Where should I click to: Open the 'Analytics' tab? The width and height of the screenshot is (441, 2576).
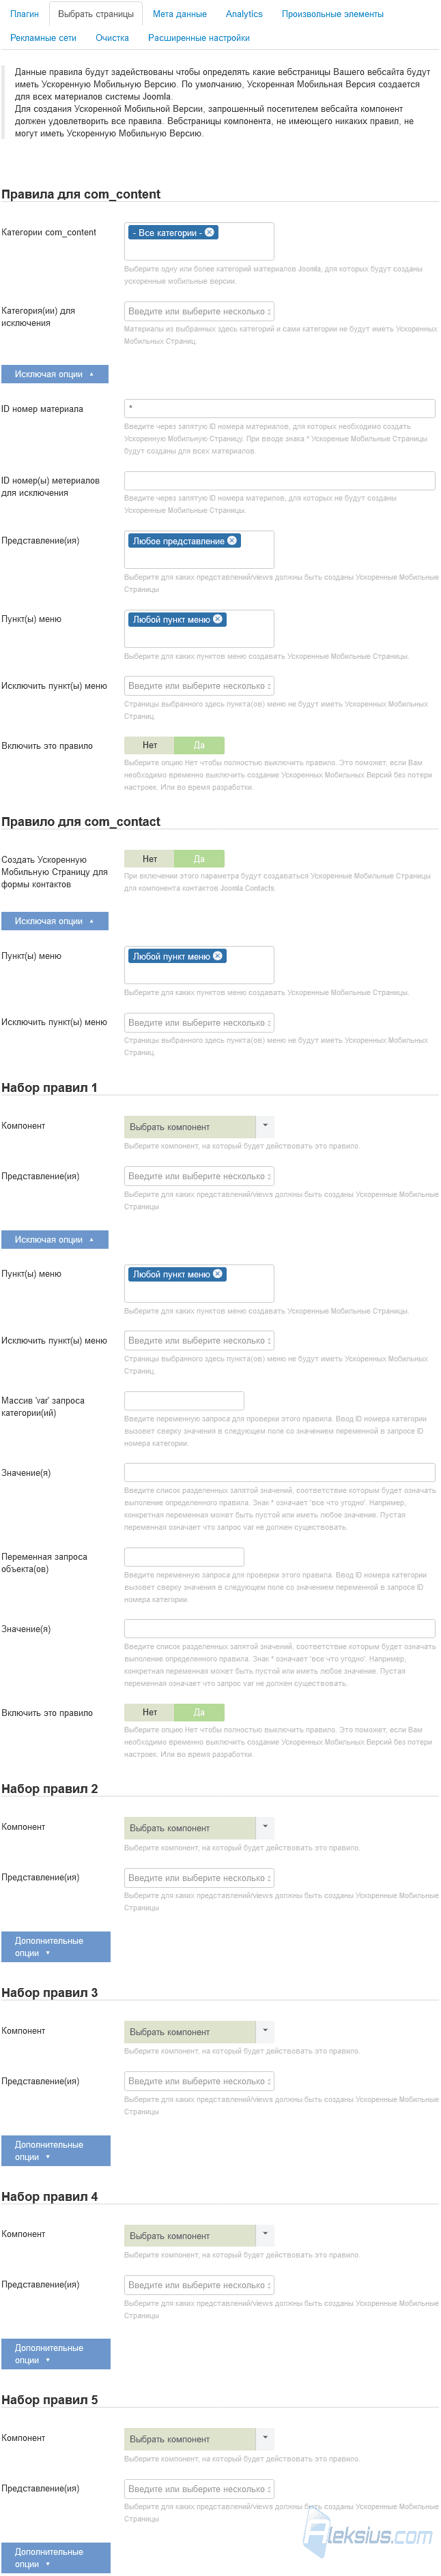(x=244, y=14)
